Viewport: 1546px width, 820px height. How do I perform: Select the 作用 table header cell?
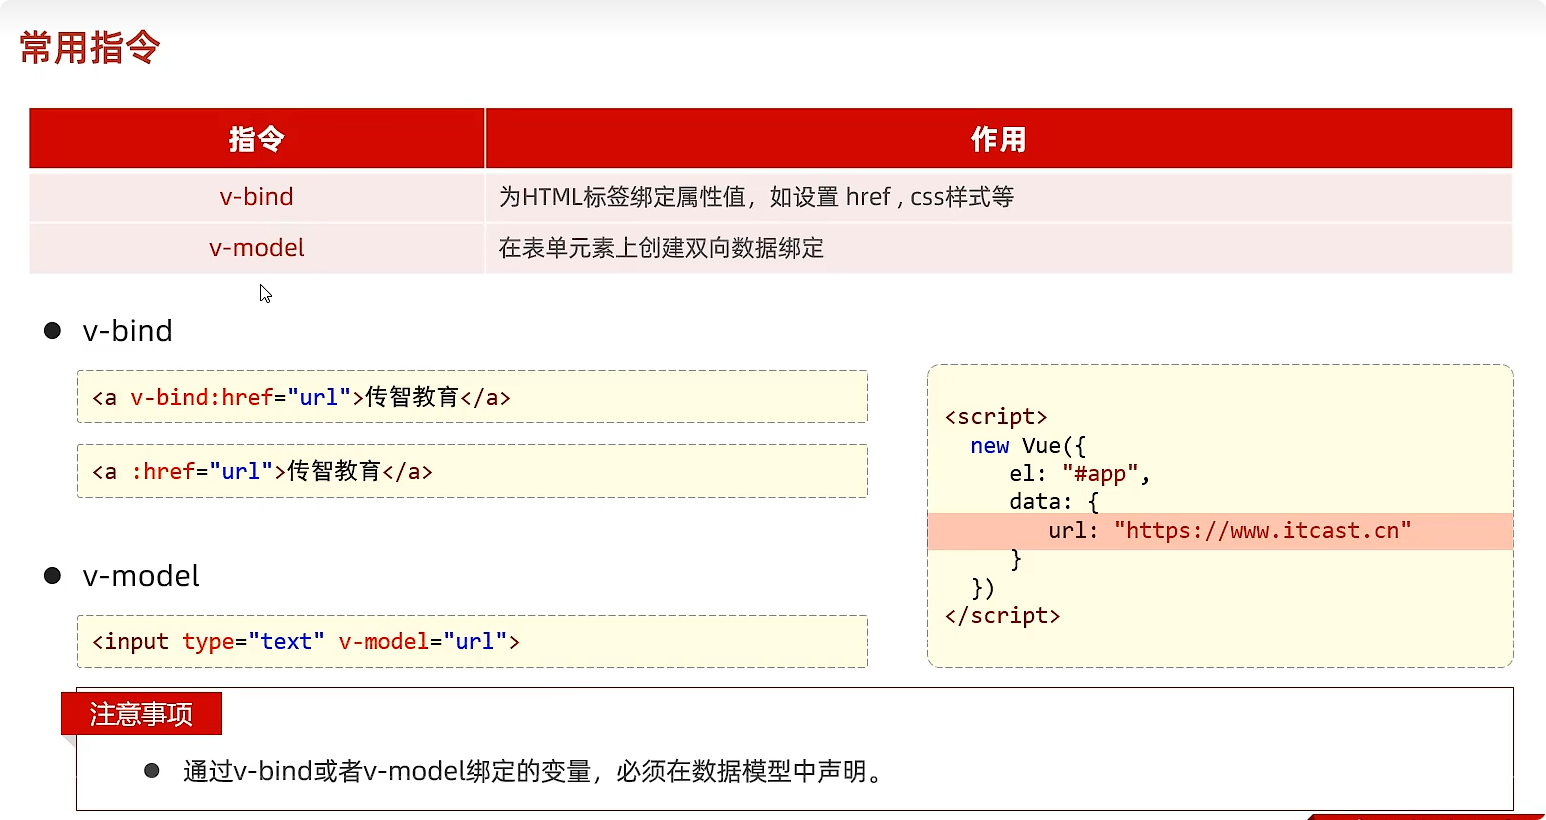tap(999, 138)
